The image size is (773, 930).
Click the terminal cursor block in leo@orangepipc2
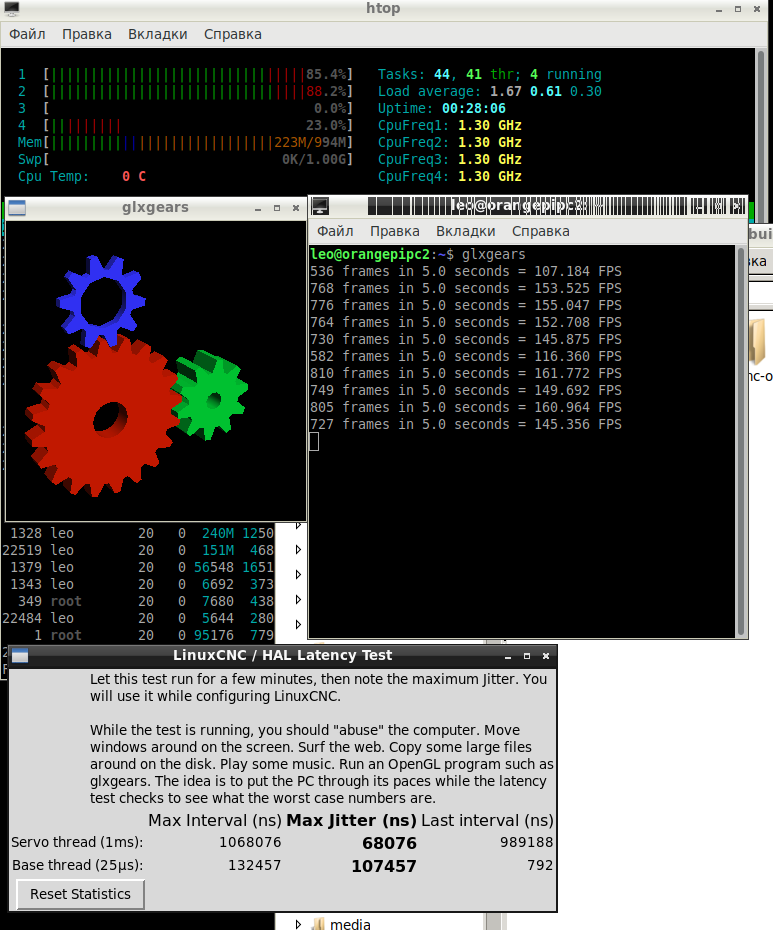(x=314, y=442)
